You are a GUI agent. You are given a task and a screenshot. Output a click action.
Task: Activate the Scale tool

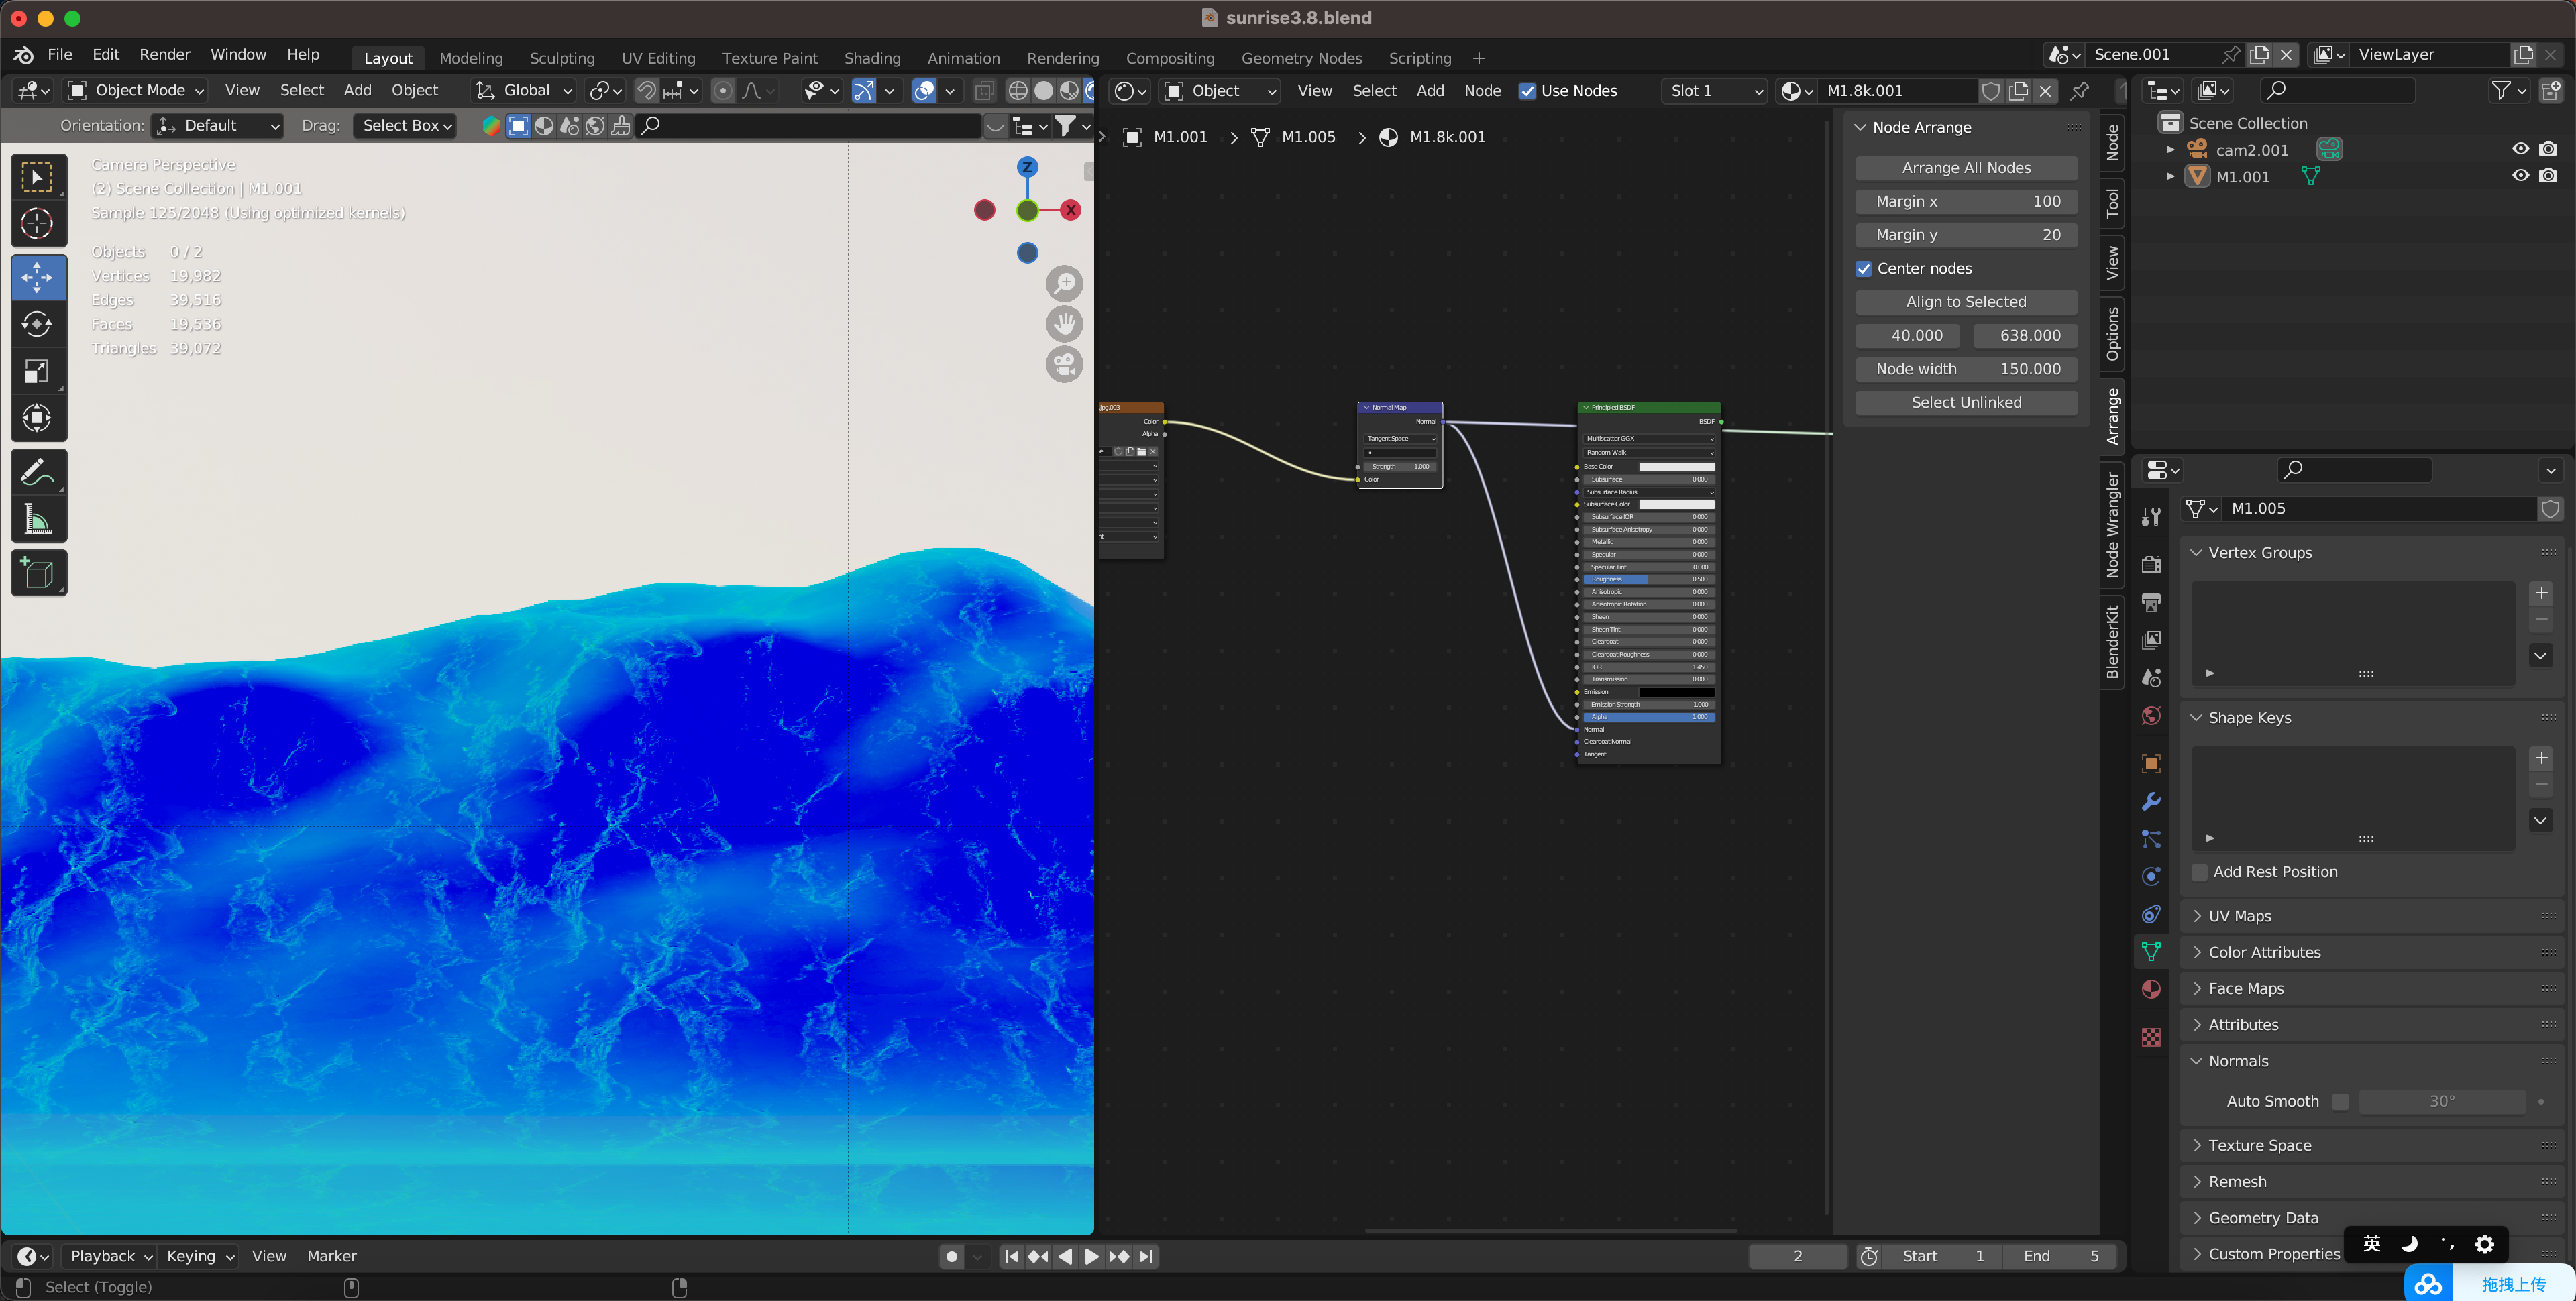pos(38,371)
